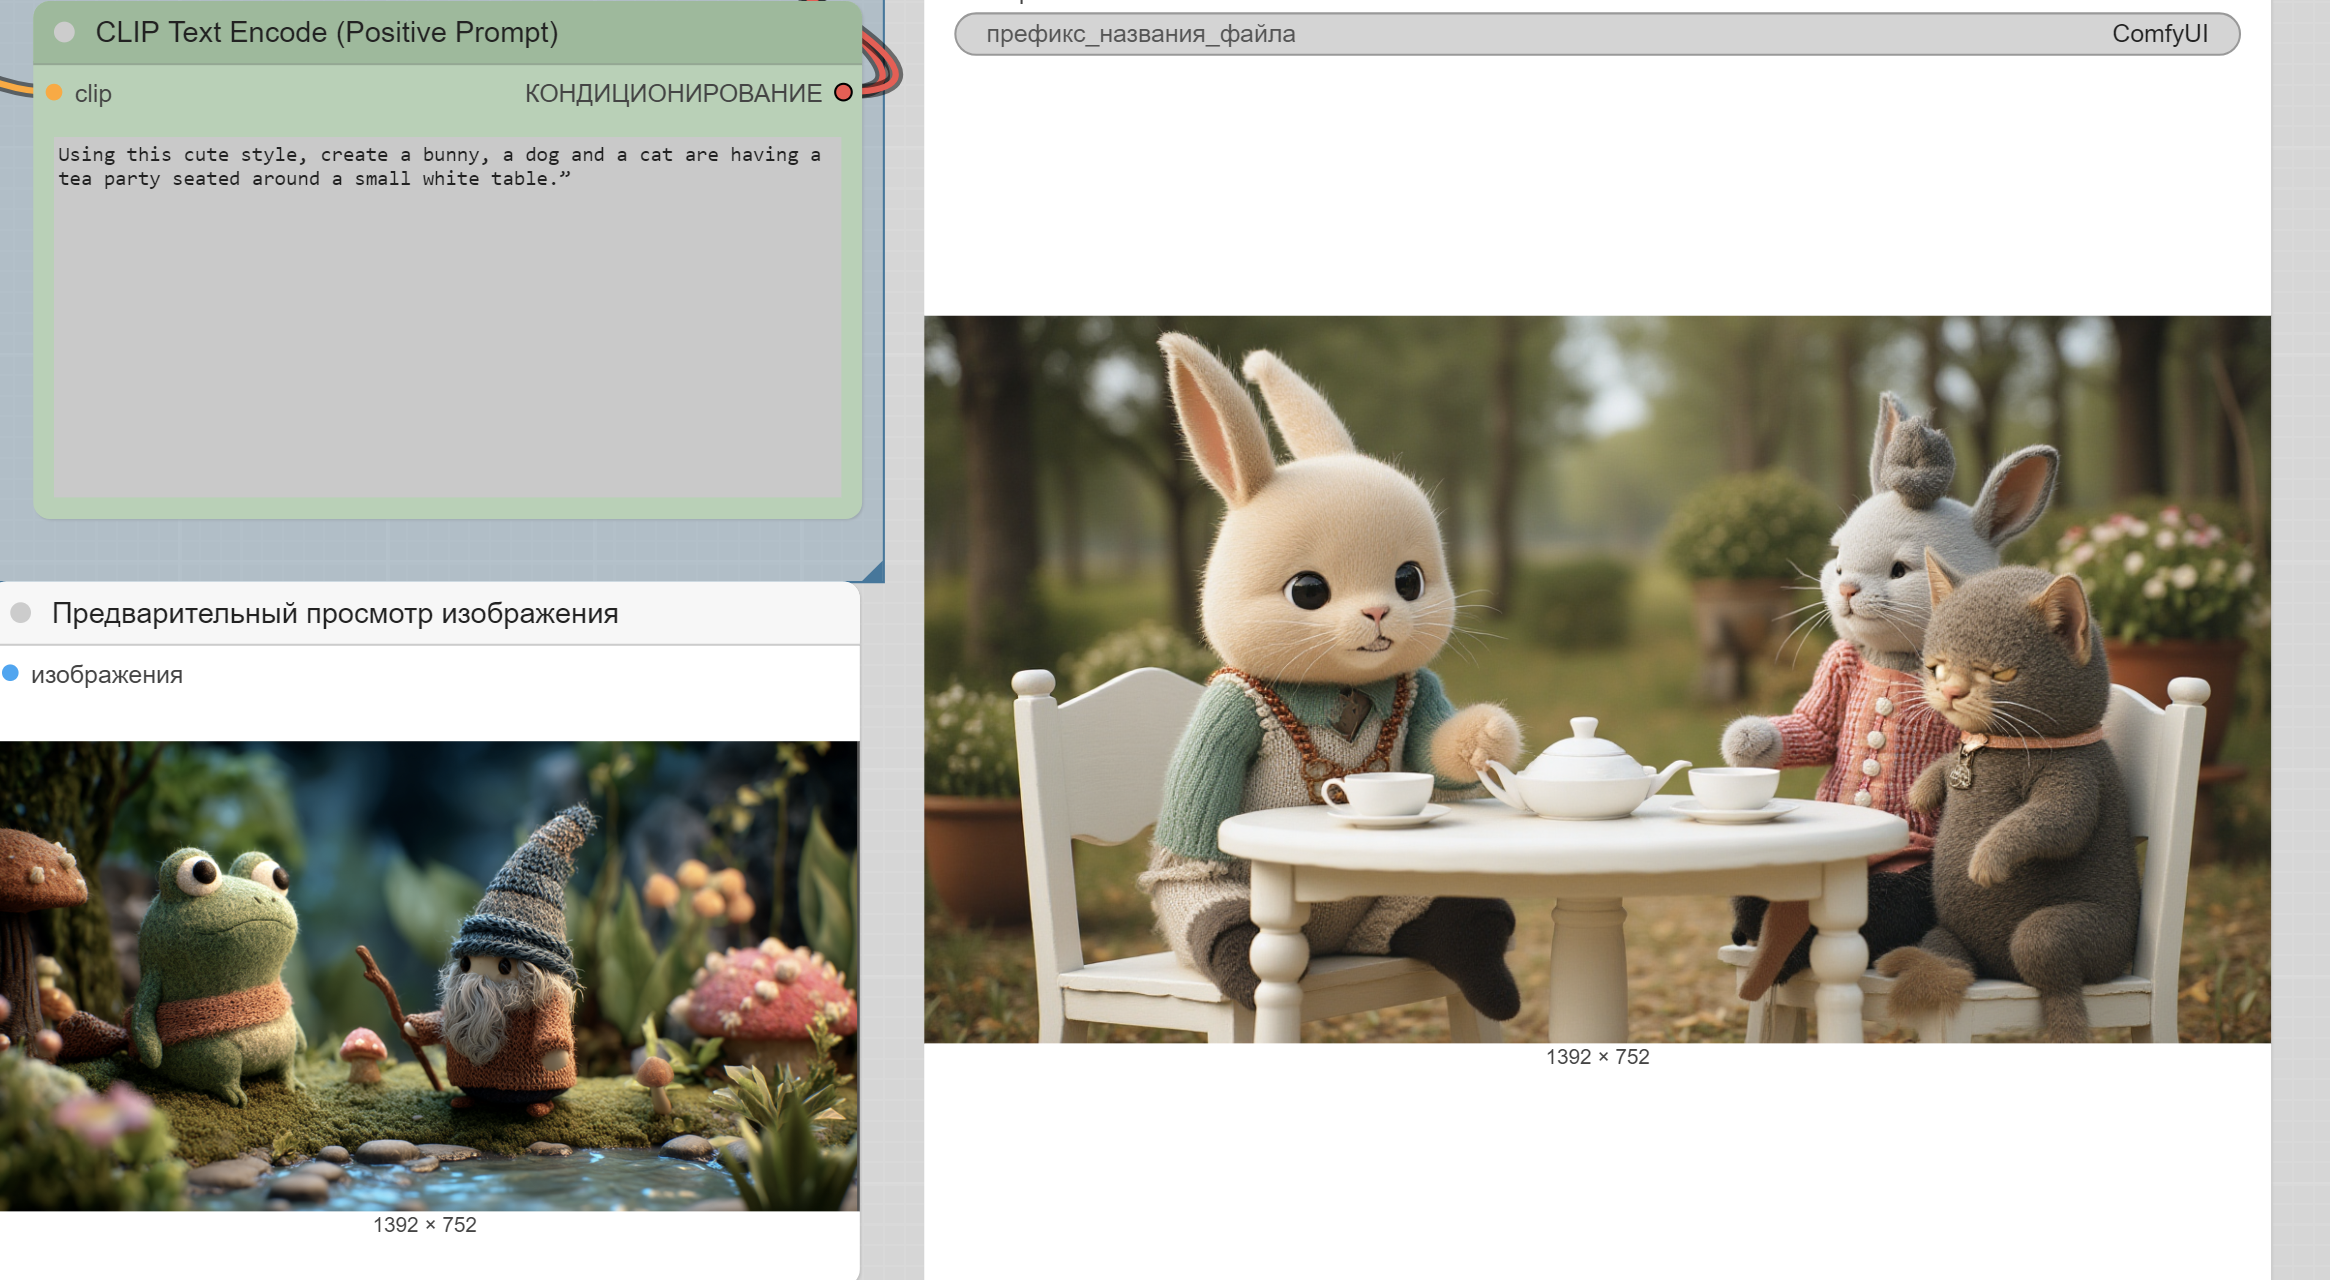Viewport: 2330px width, 1280px height.
Task: Click the blue изображения input port
Action: [11, 674]
